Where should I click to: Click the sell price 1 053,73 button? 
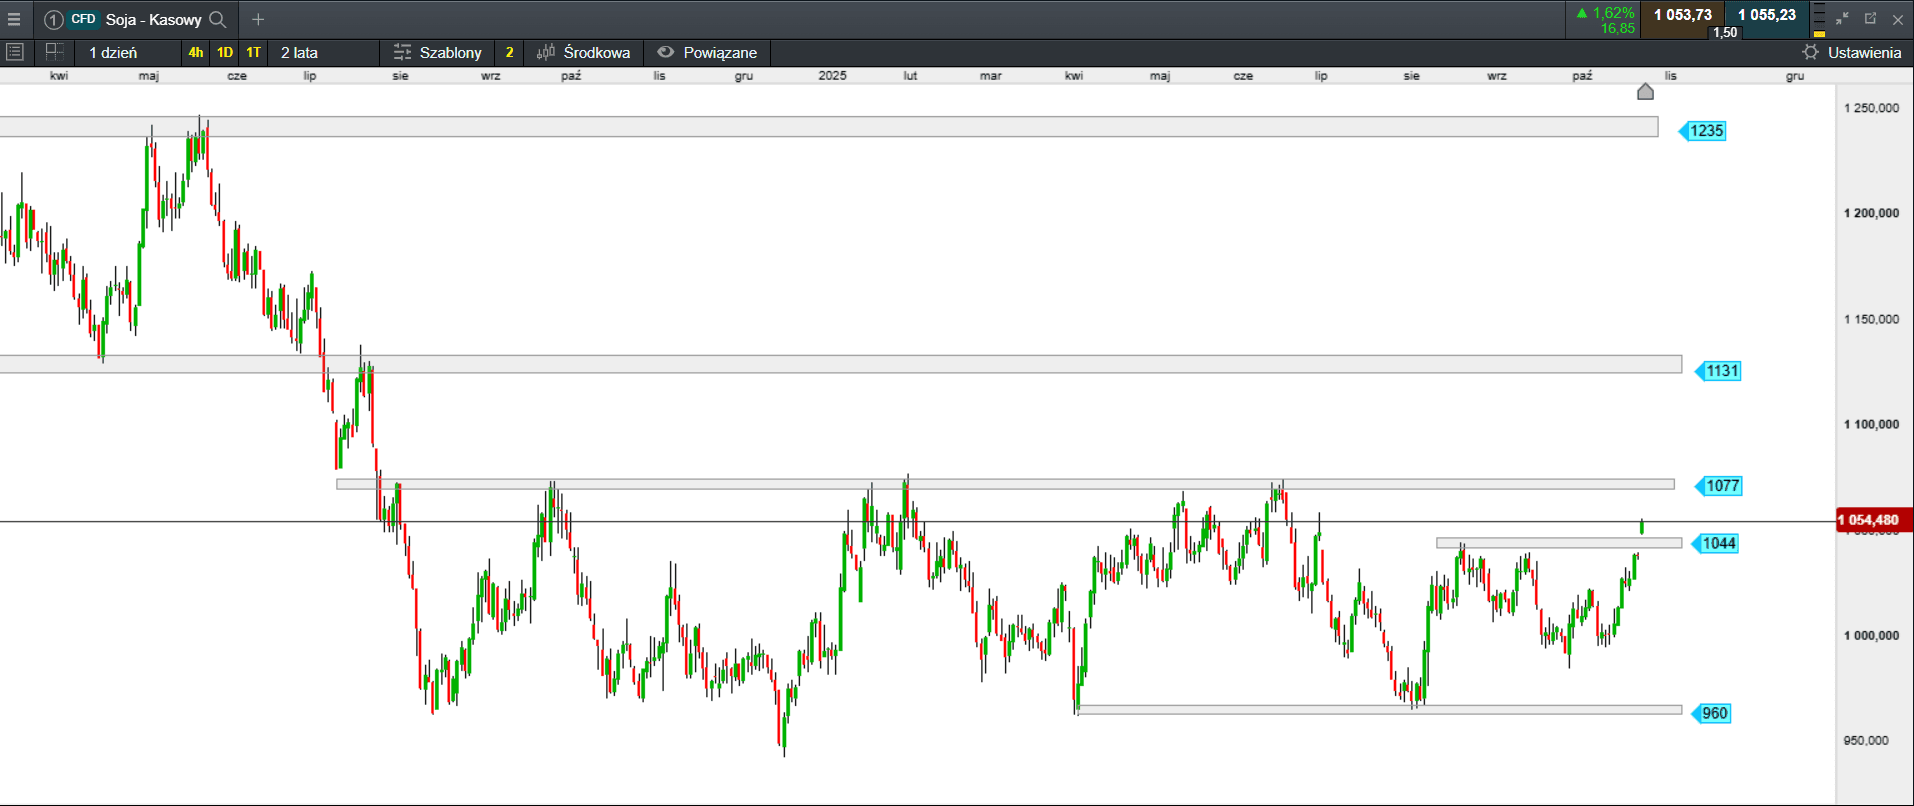point(1683,15)
